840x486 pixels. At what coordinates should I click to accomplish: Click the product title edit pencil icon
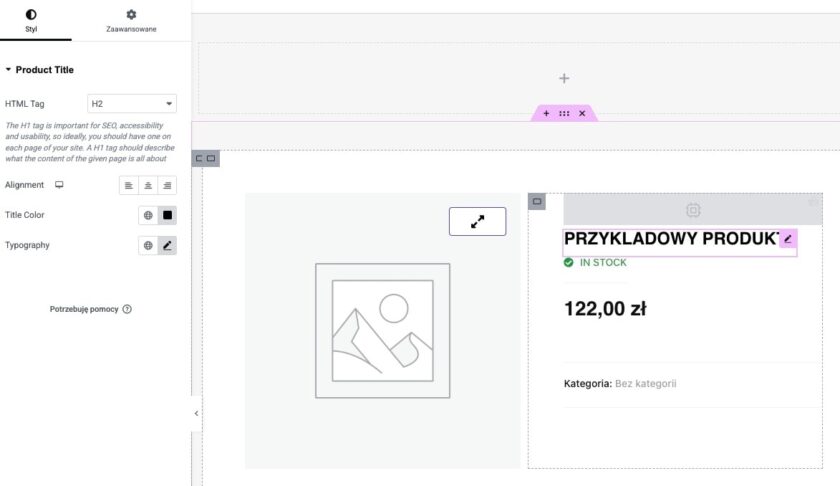tap(787, 239)
